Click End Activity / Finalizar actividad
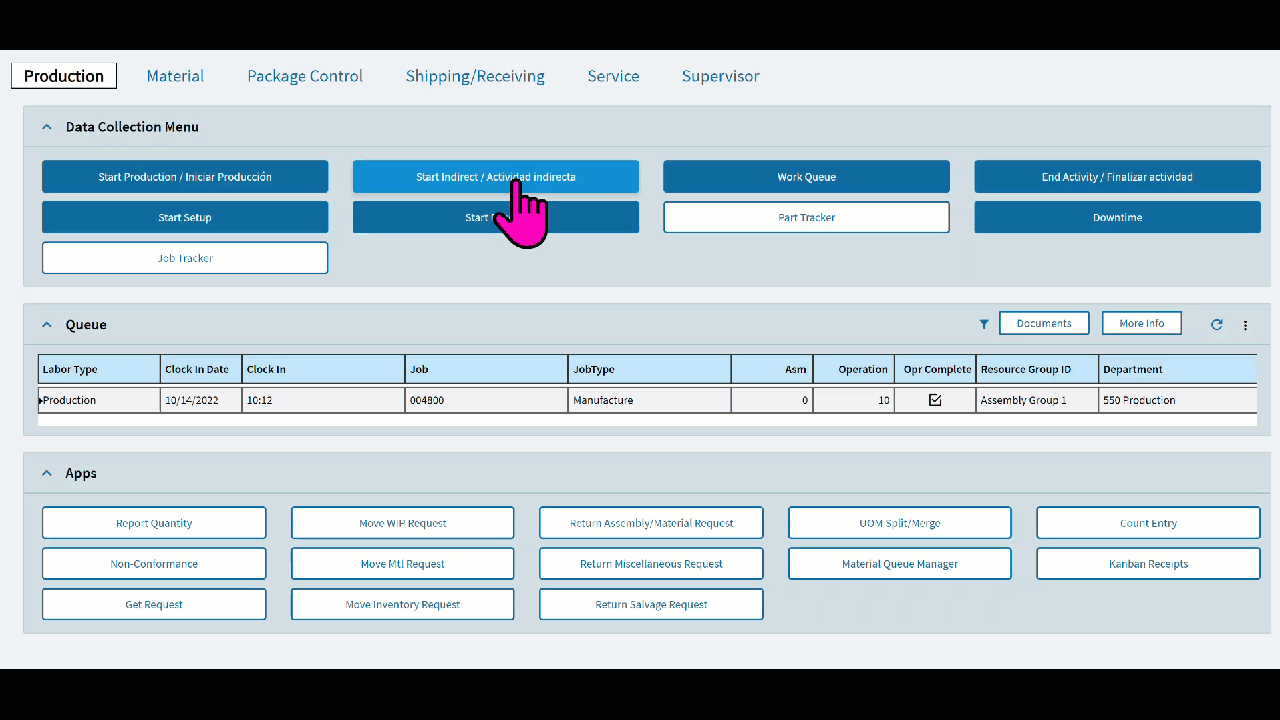This screenshot has height=720, width=1280. [1117, 176]
